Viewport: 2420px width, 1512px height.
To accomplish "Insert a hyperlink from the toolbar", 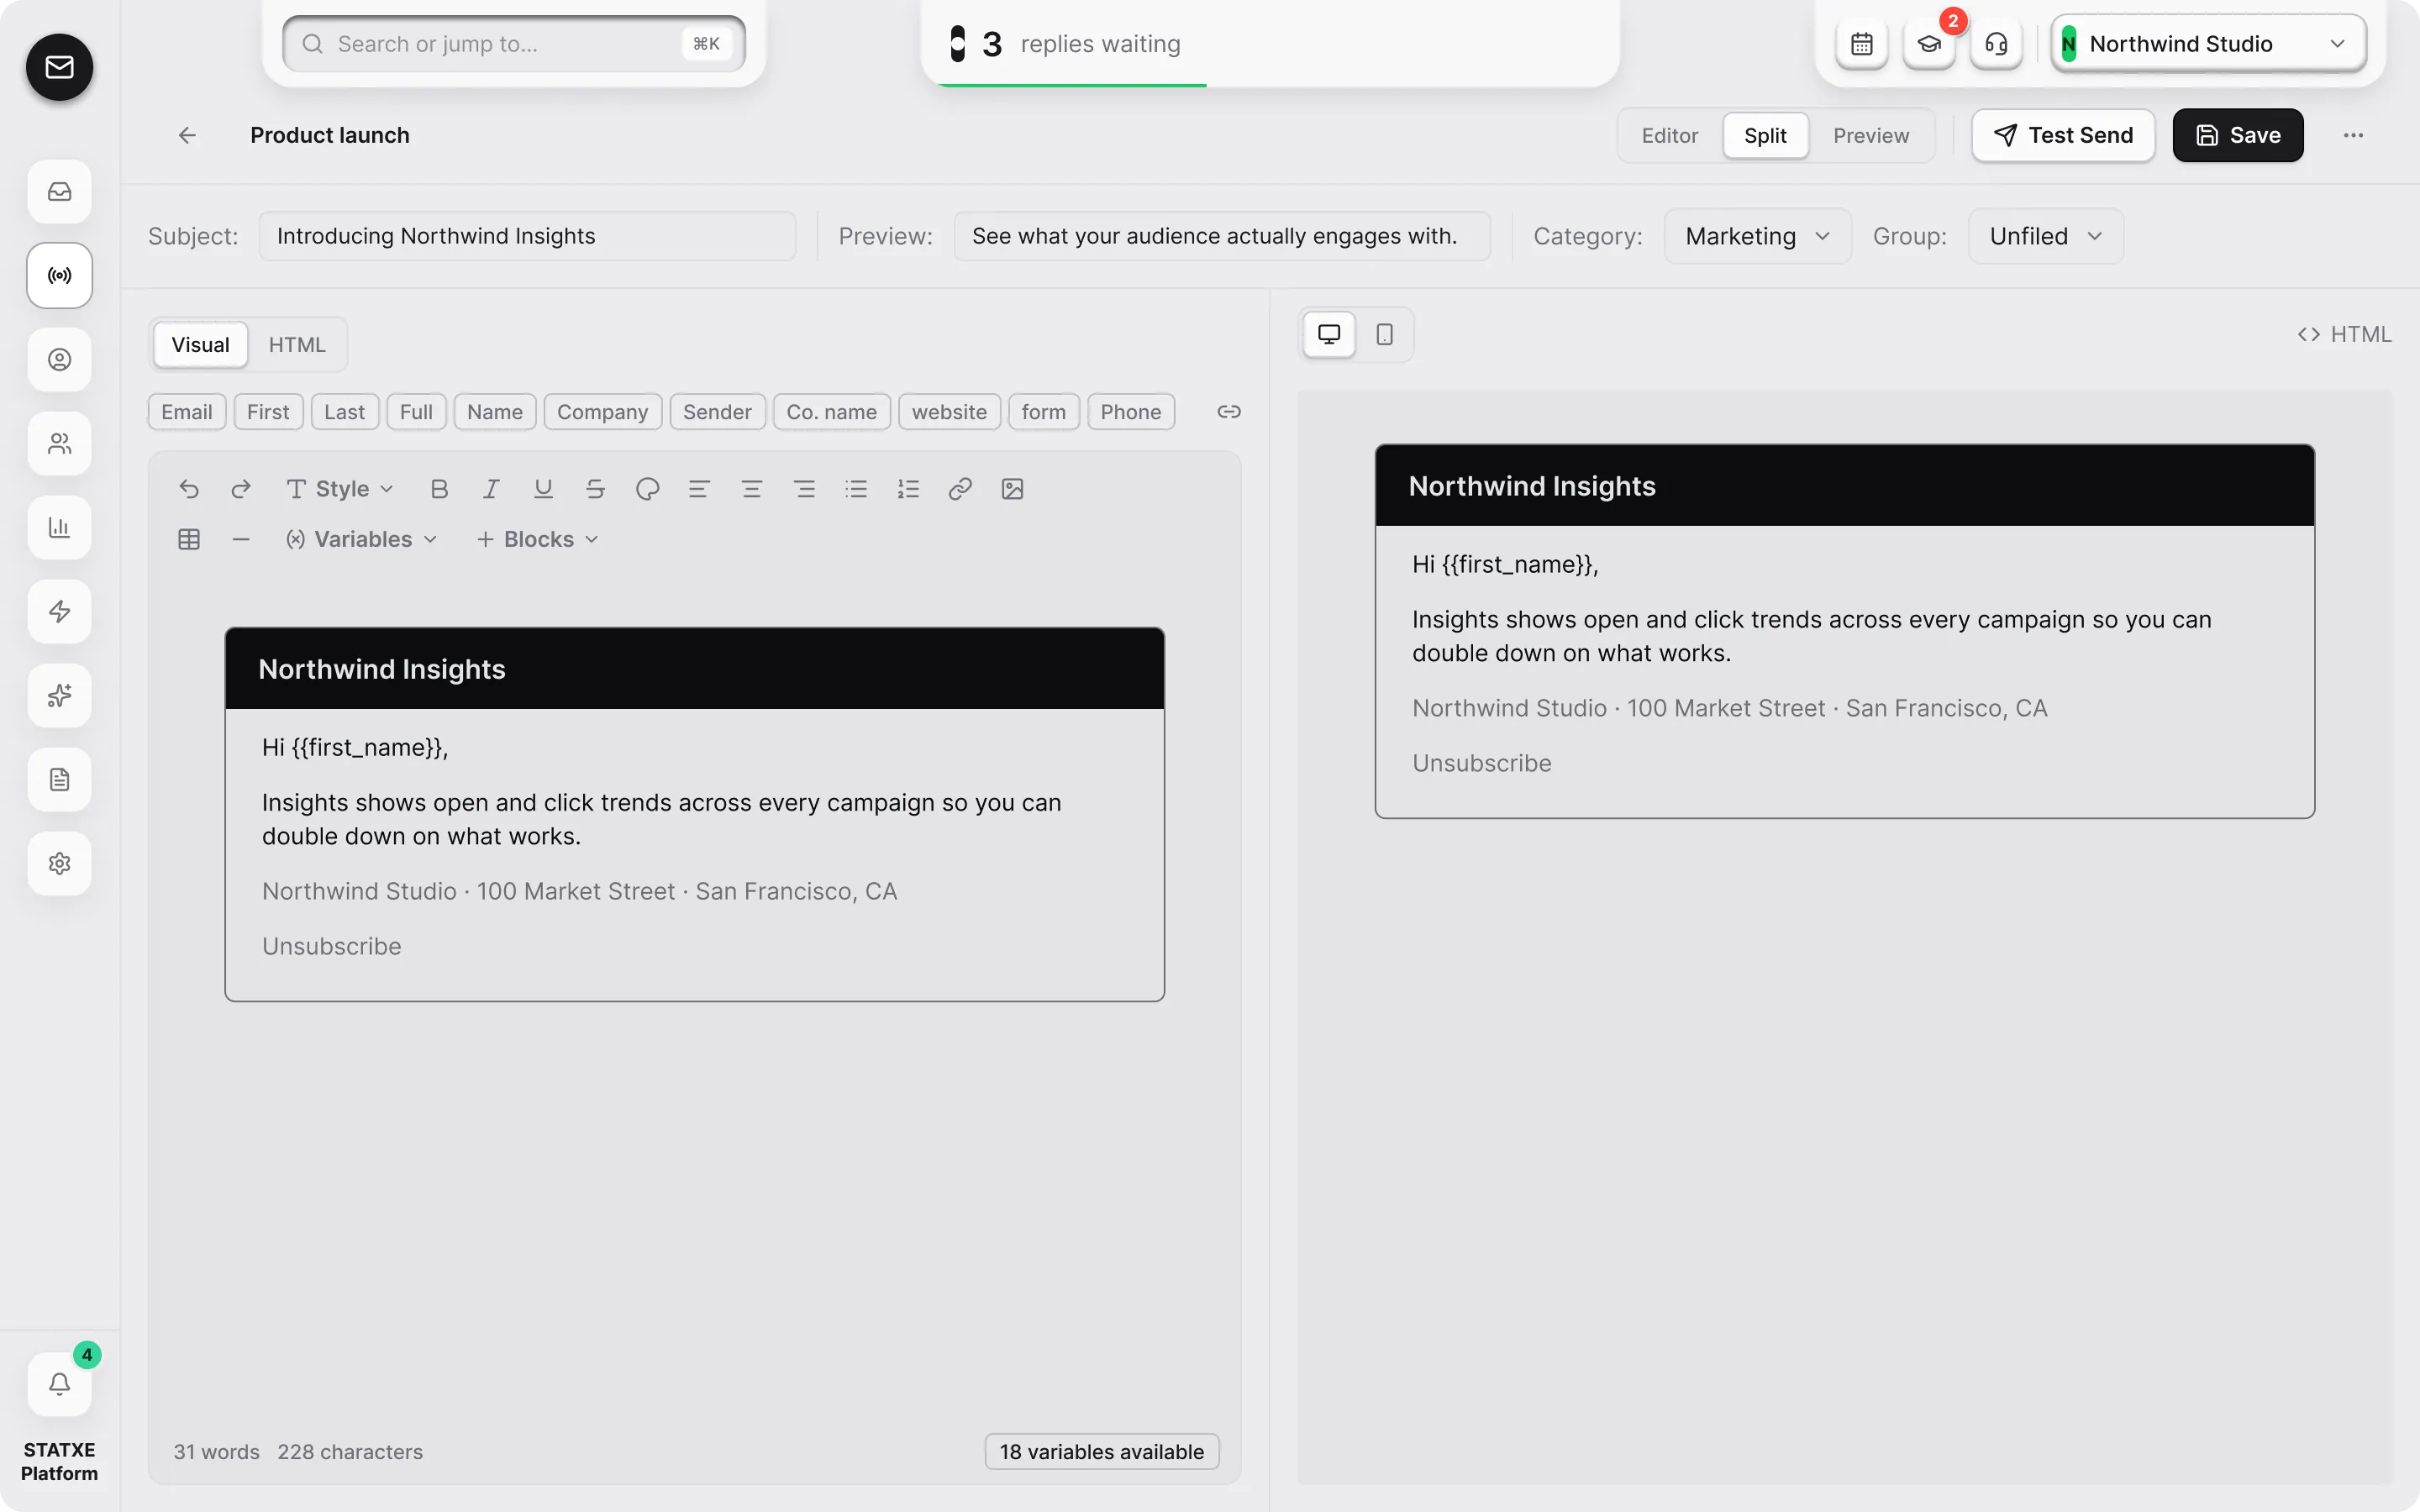I will (960, 489).
